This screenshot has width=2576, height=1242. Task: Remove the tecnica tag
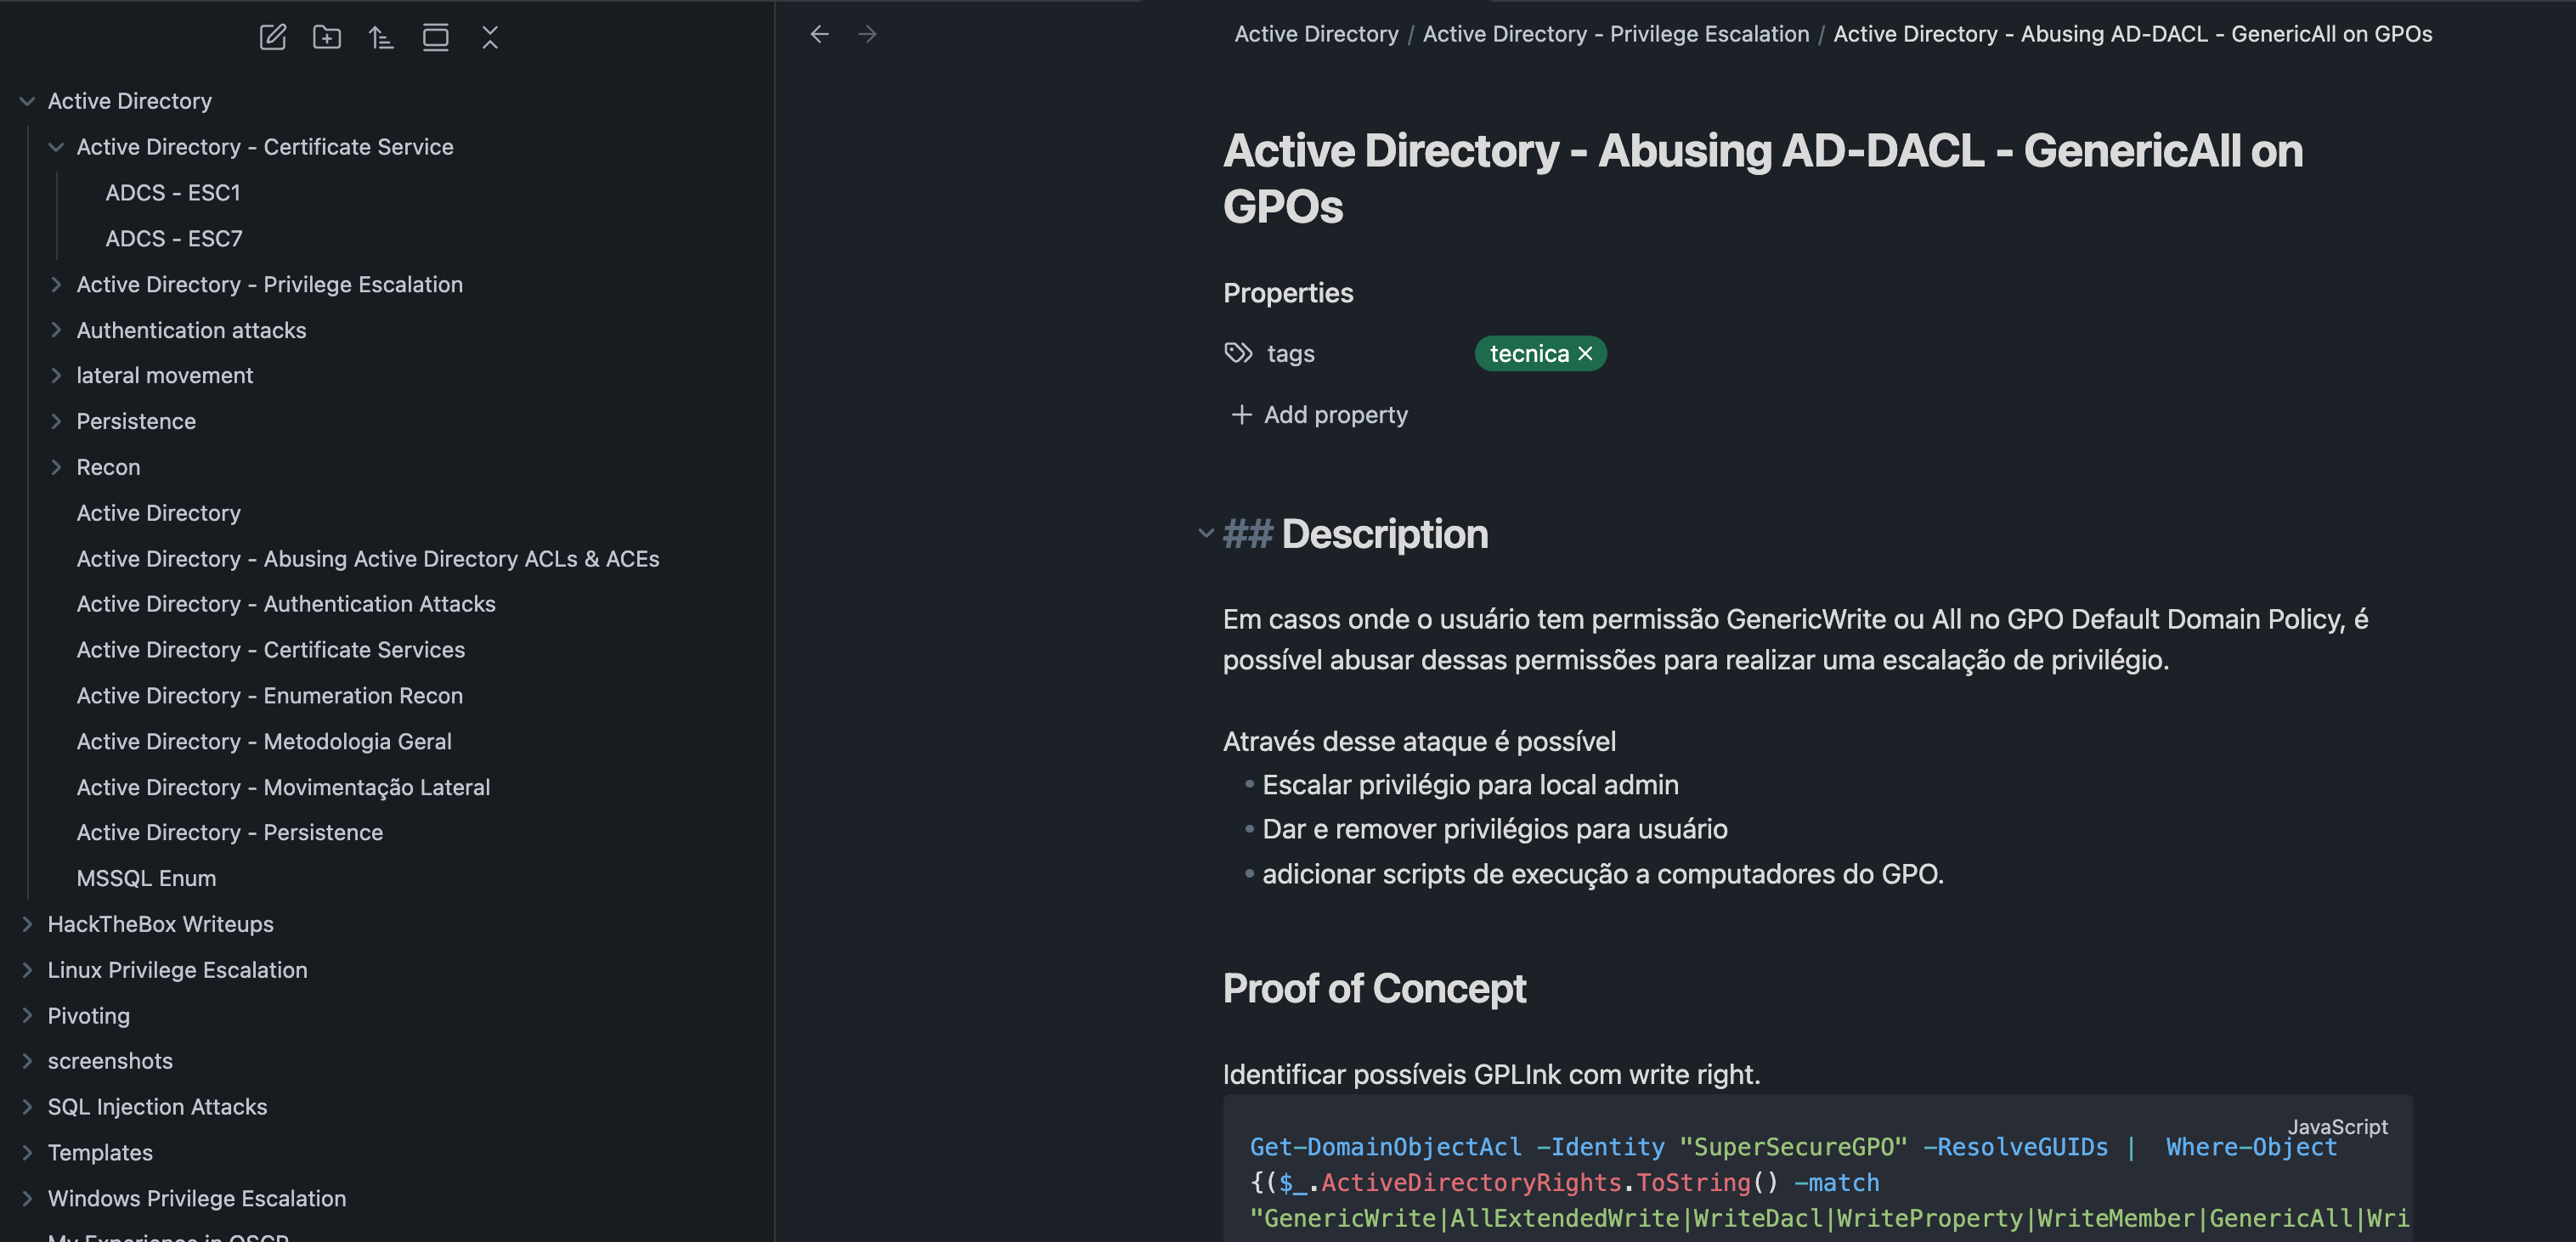pos(1585,353)
